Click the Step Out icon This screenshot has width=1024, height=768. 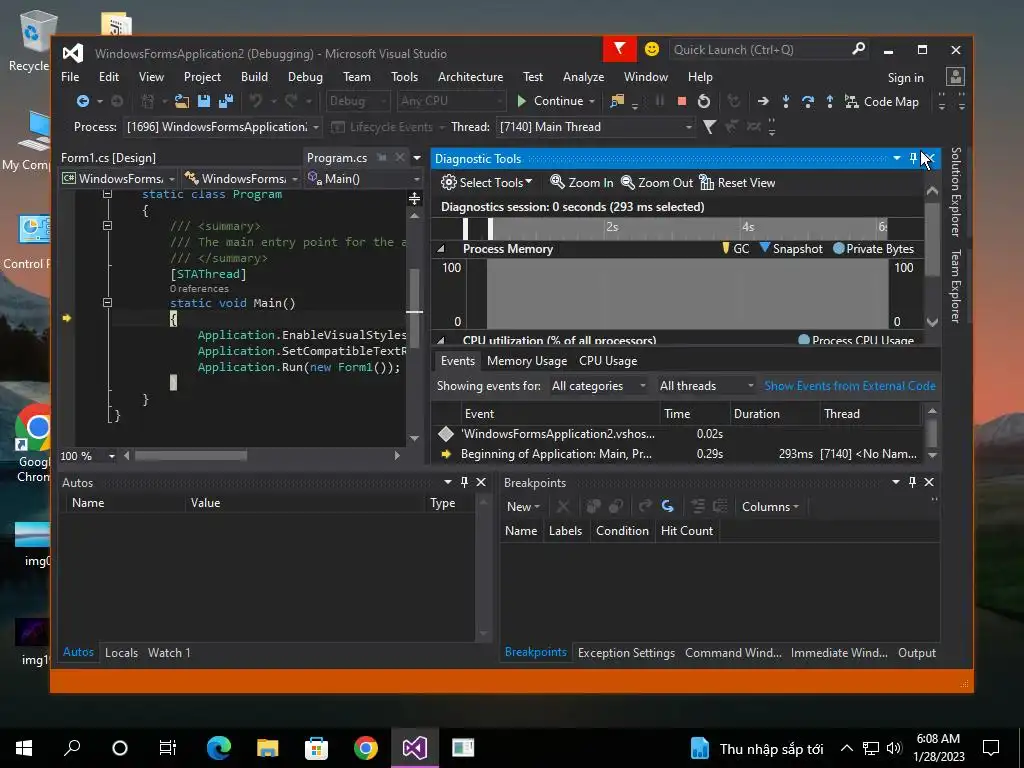[829, 101]
